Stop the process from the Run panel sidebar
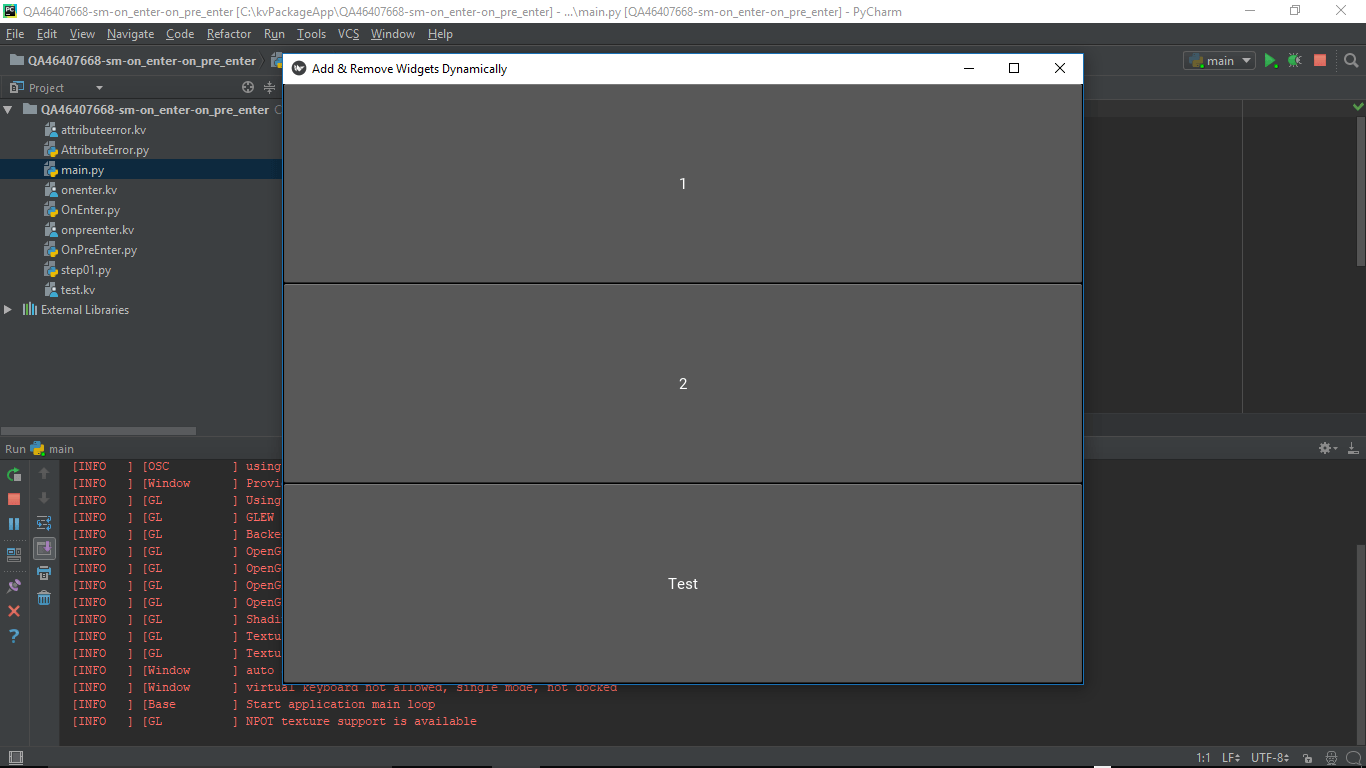Image resolution: width=1366 pixels, height=768 pixels. coord(14,499)
